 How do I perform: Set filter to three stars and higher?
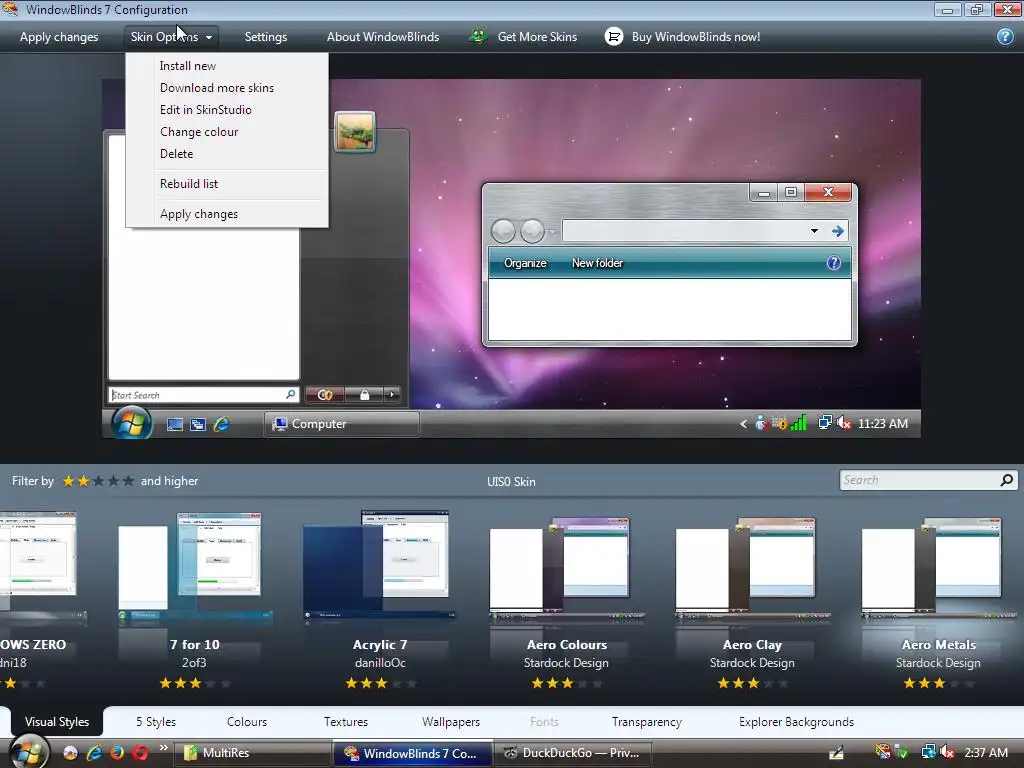98,481
